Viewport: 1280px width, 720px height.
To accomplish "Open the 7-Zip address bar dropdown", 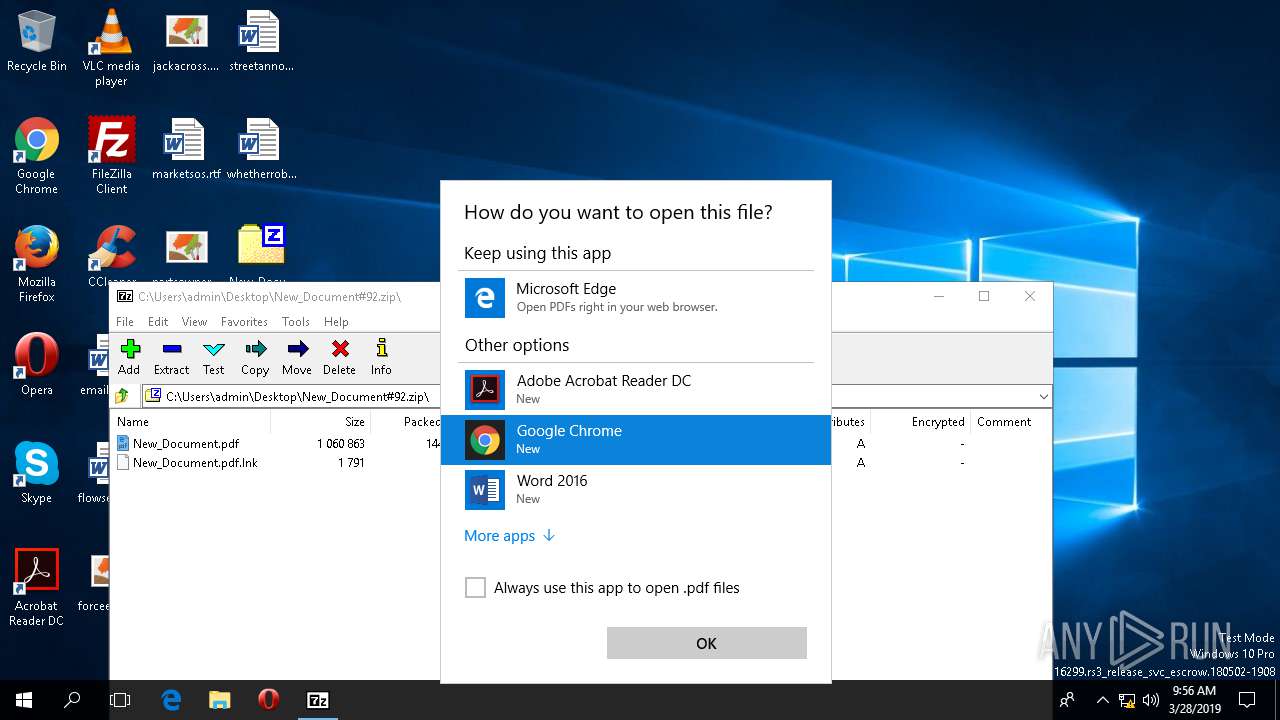I will tap(1043, 396).
